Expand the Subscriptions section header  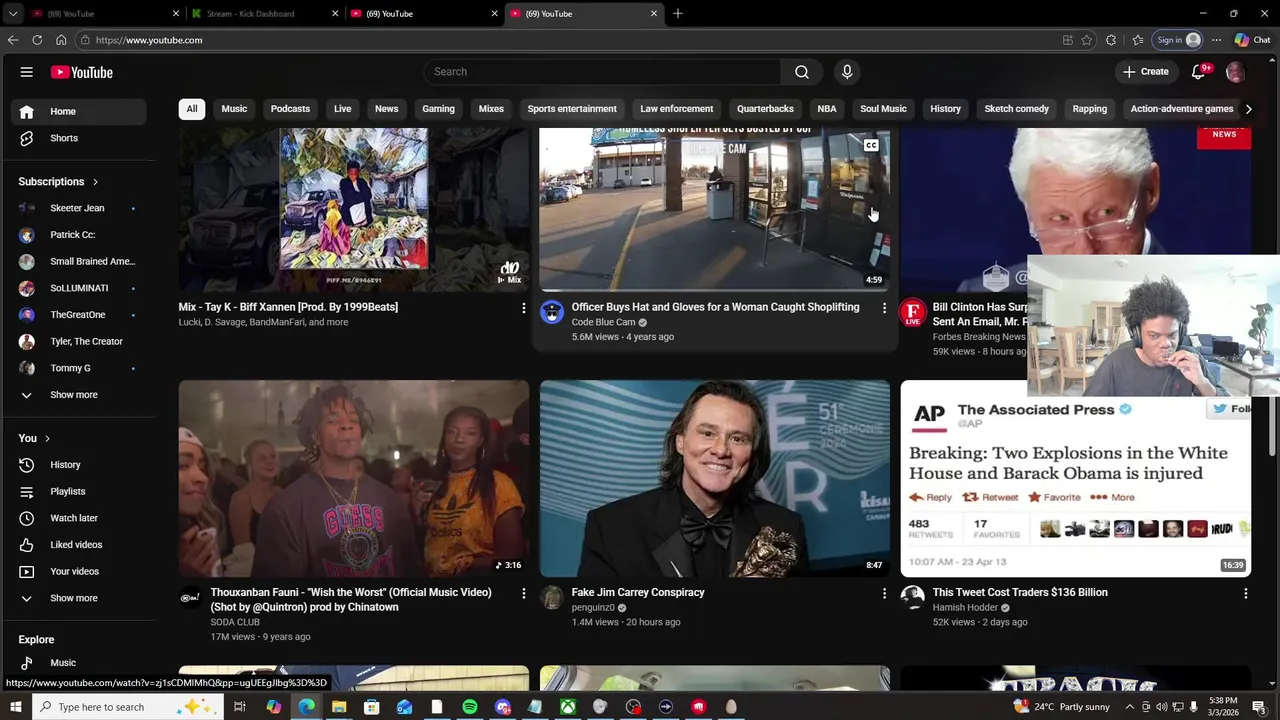click(x=58, y=182)
